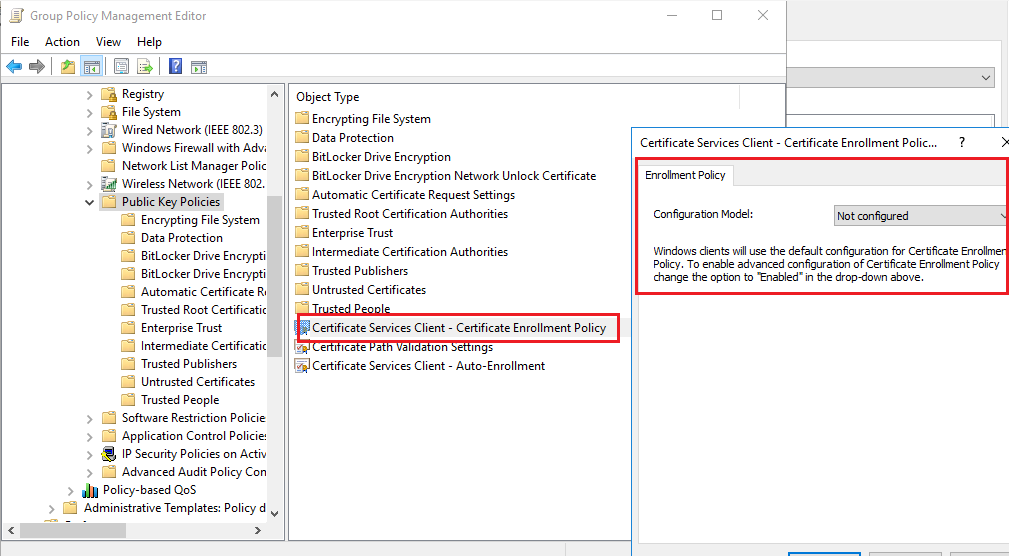
Task: Select the Enrollment Policy tab
Action: 685,175
